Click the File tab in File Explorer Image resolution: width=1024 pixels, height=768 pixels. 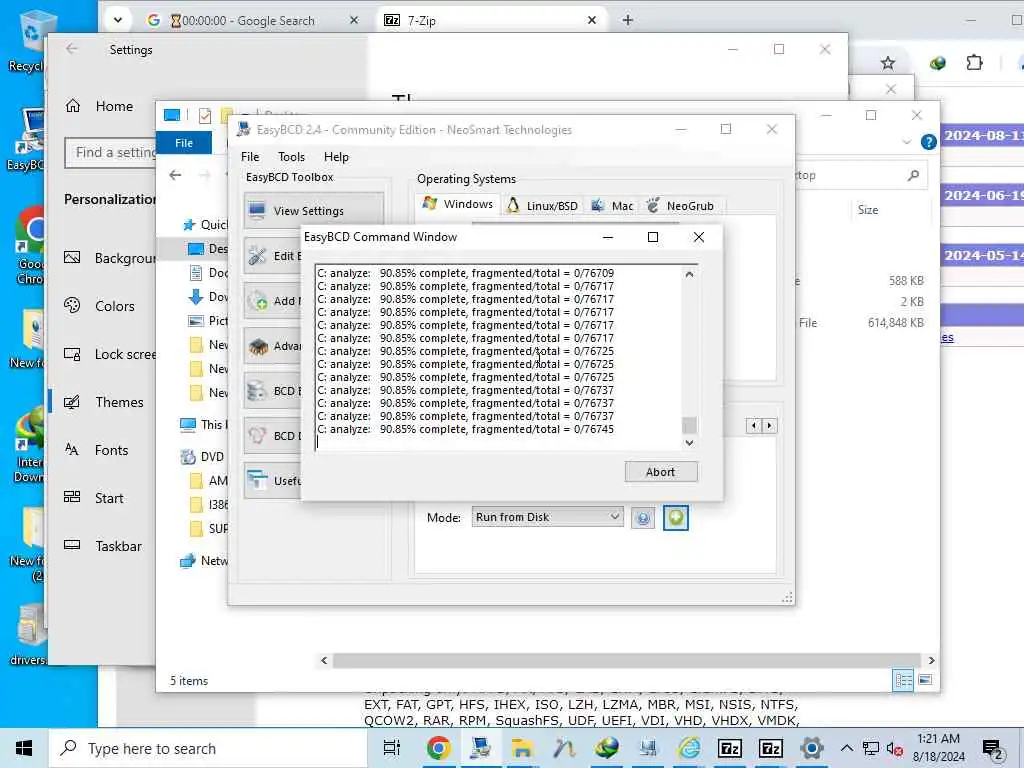[x=184, y=142]
